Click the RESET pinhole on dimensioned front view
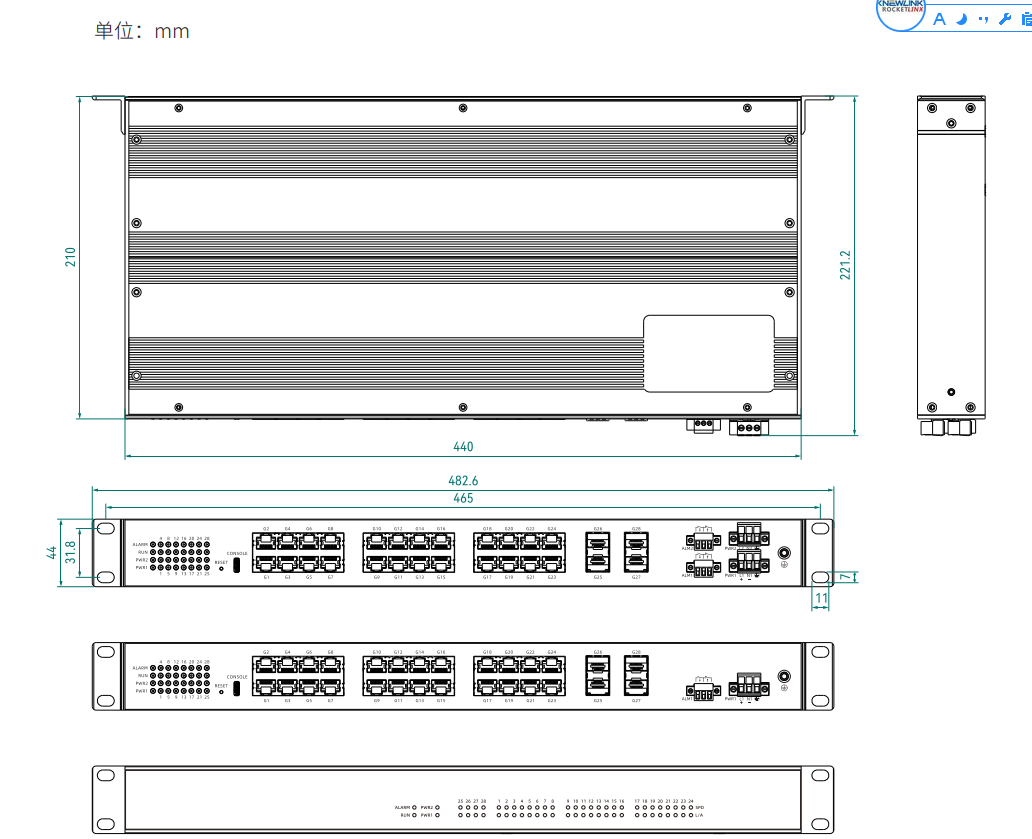The width and height of the screenshot is (1032, 839). pyautogui.click(x=221, y=569)
